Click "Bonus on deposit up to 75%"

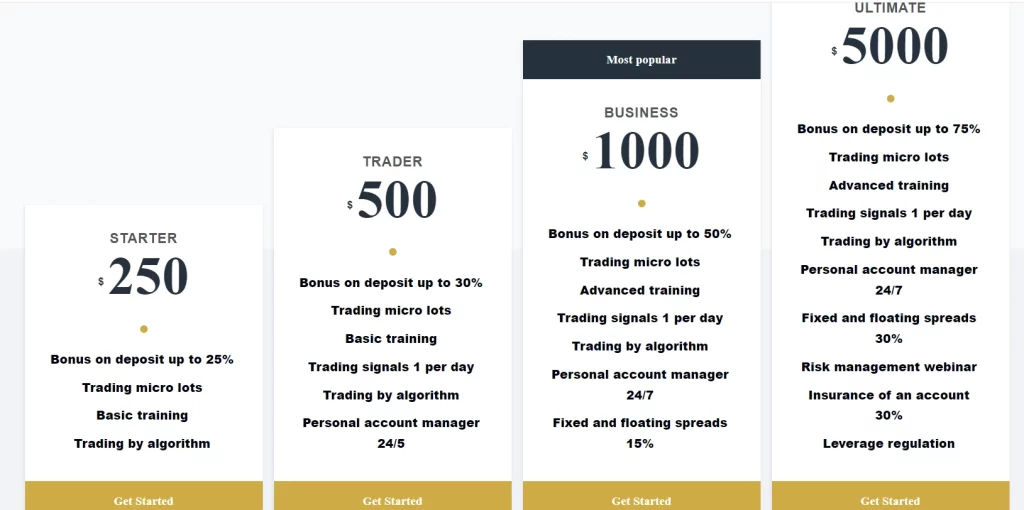(x=888, y=129)
